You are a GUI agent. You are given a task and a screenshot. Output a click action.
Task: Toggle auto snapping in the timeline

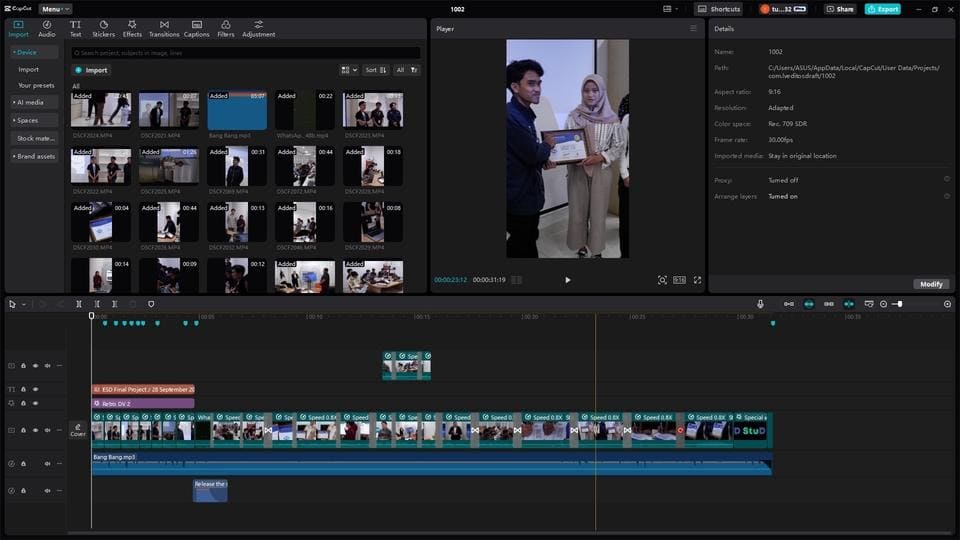coord(809,304)
